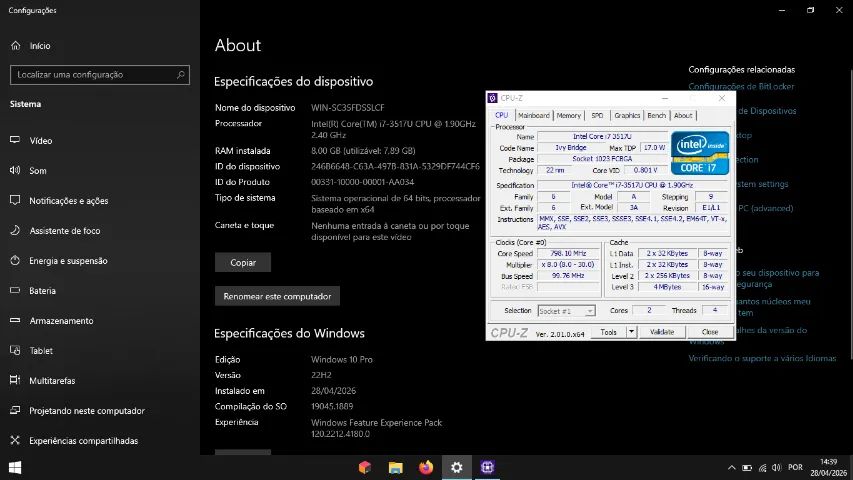
Task: Click Windows 10 Pro edition text
Action: [342, 360]
